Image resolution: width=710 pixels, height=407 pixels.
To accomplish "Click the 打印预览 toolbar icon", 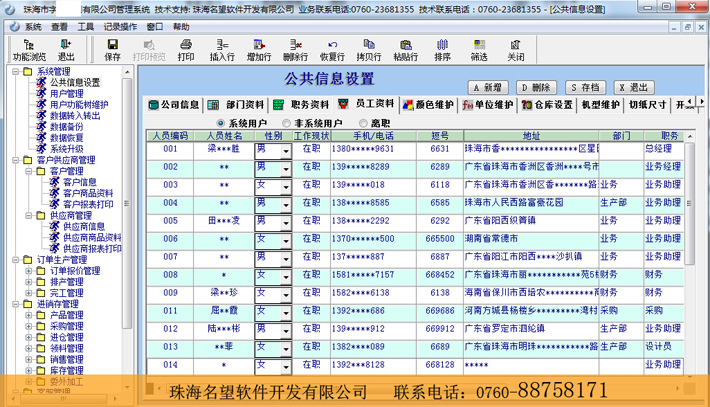I will coord(149,50).
